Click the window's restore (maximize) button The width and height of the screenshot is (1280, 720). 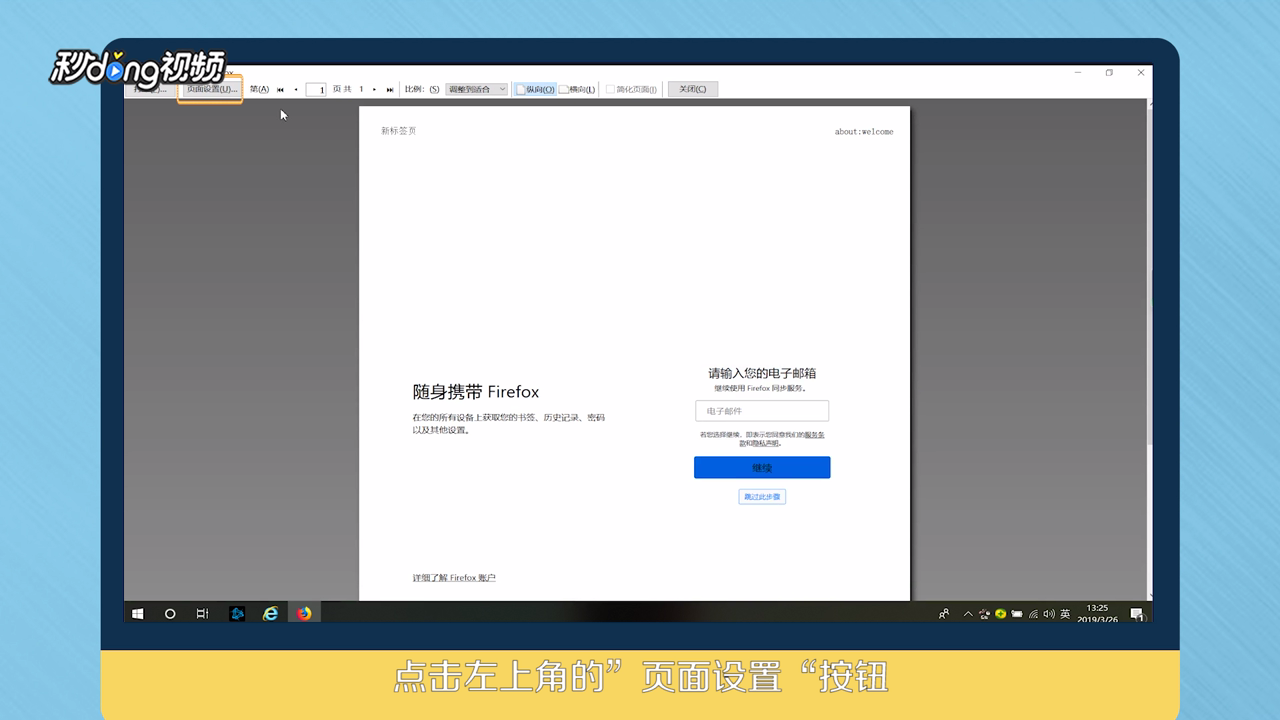pos(1109,73)
